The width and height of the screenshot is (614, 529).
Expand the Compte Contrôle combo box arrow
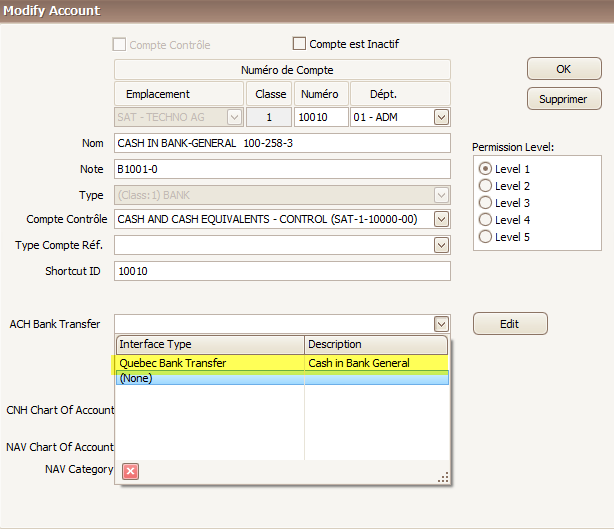tap(441, 219)
